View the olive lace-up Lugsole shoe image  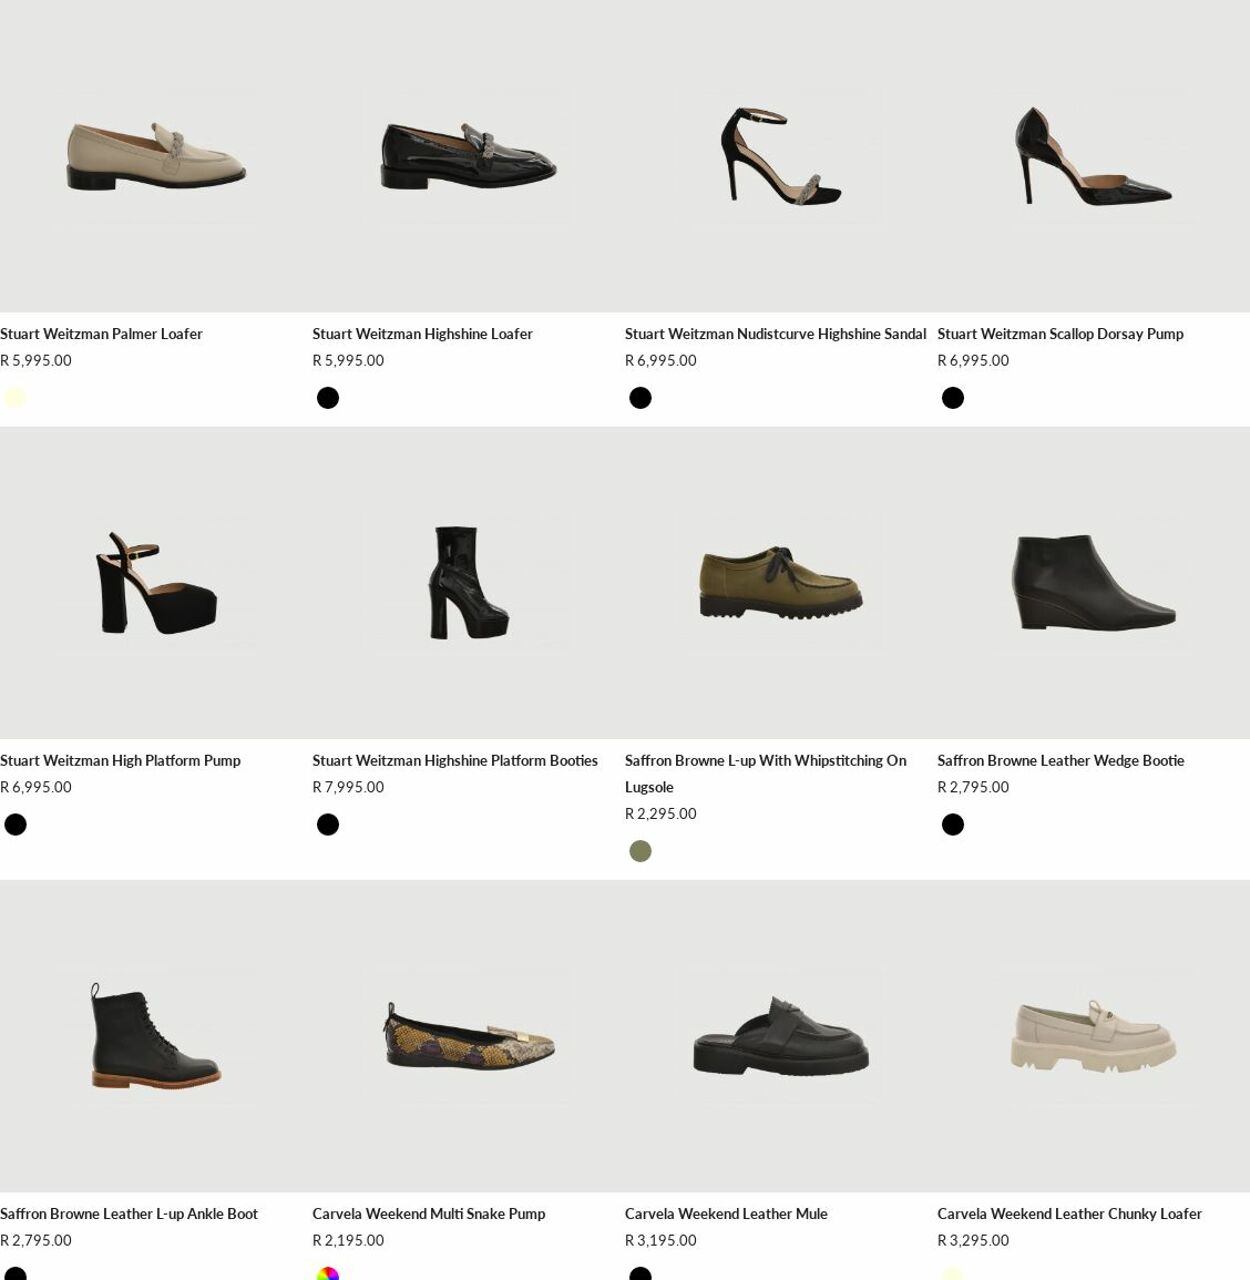(x=781, y=583)
